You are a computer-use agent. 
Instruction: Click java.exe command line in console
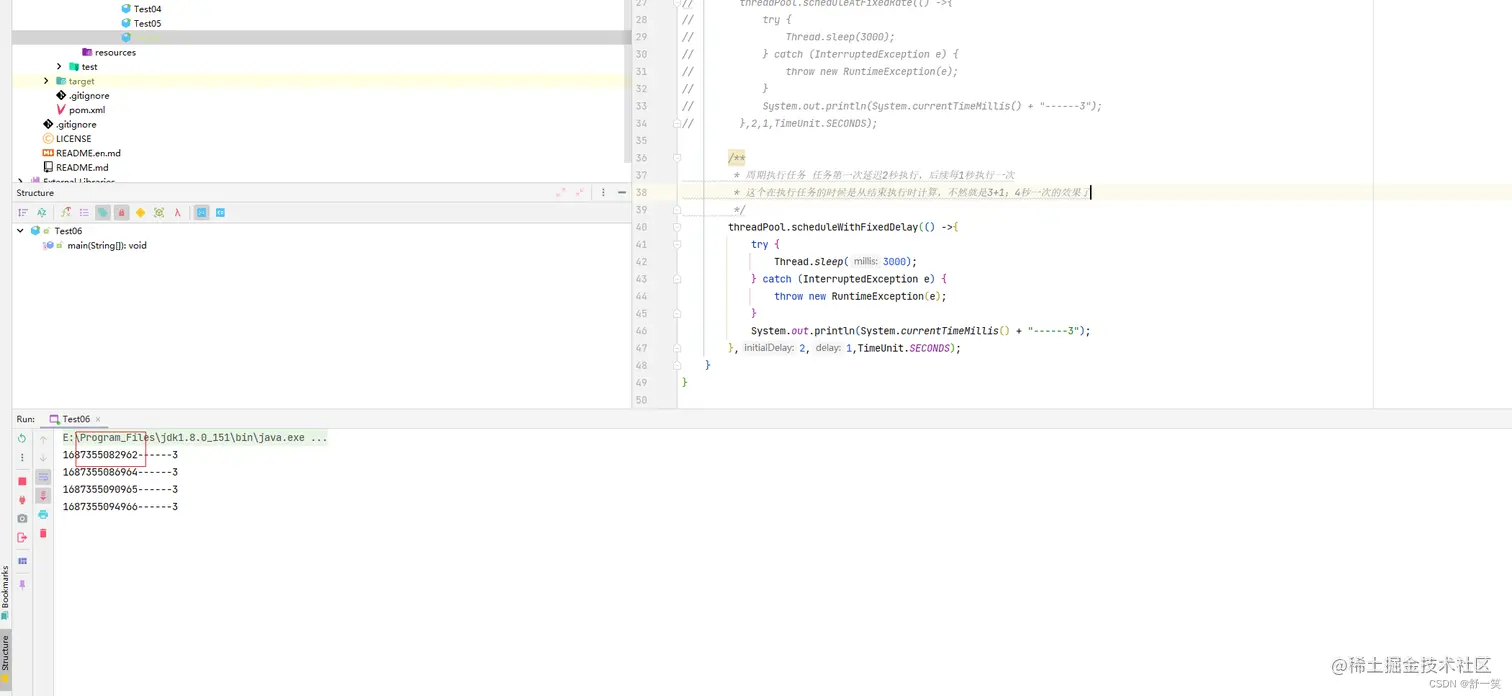point(195,438)
